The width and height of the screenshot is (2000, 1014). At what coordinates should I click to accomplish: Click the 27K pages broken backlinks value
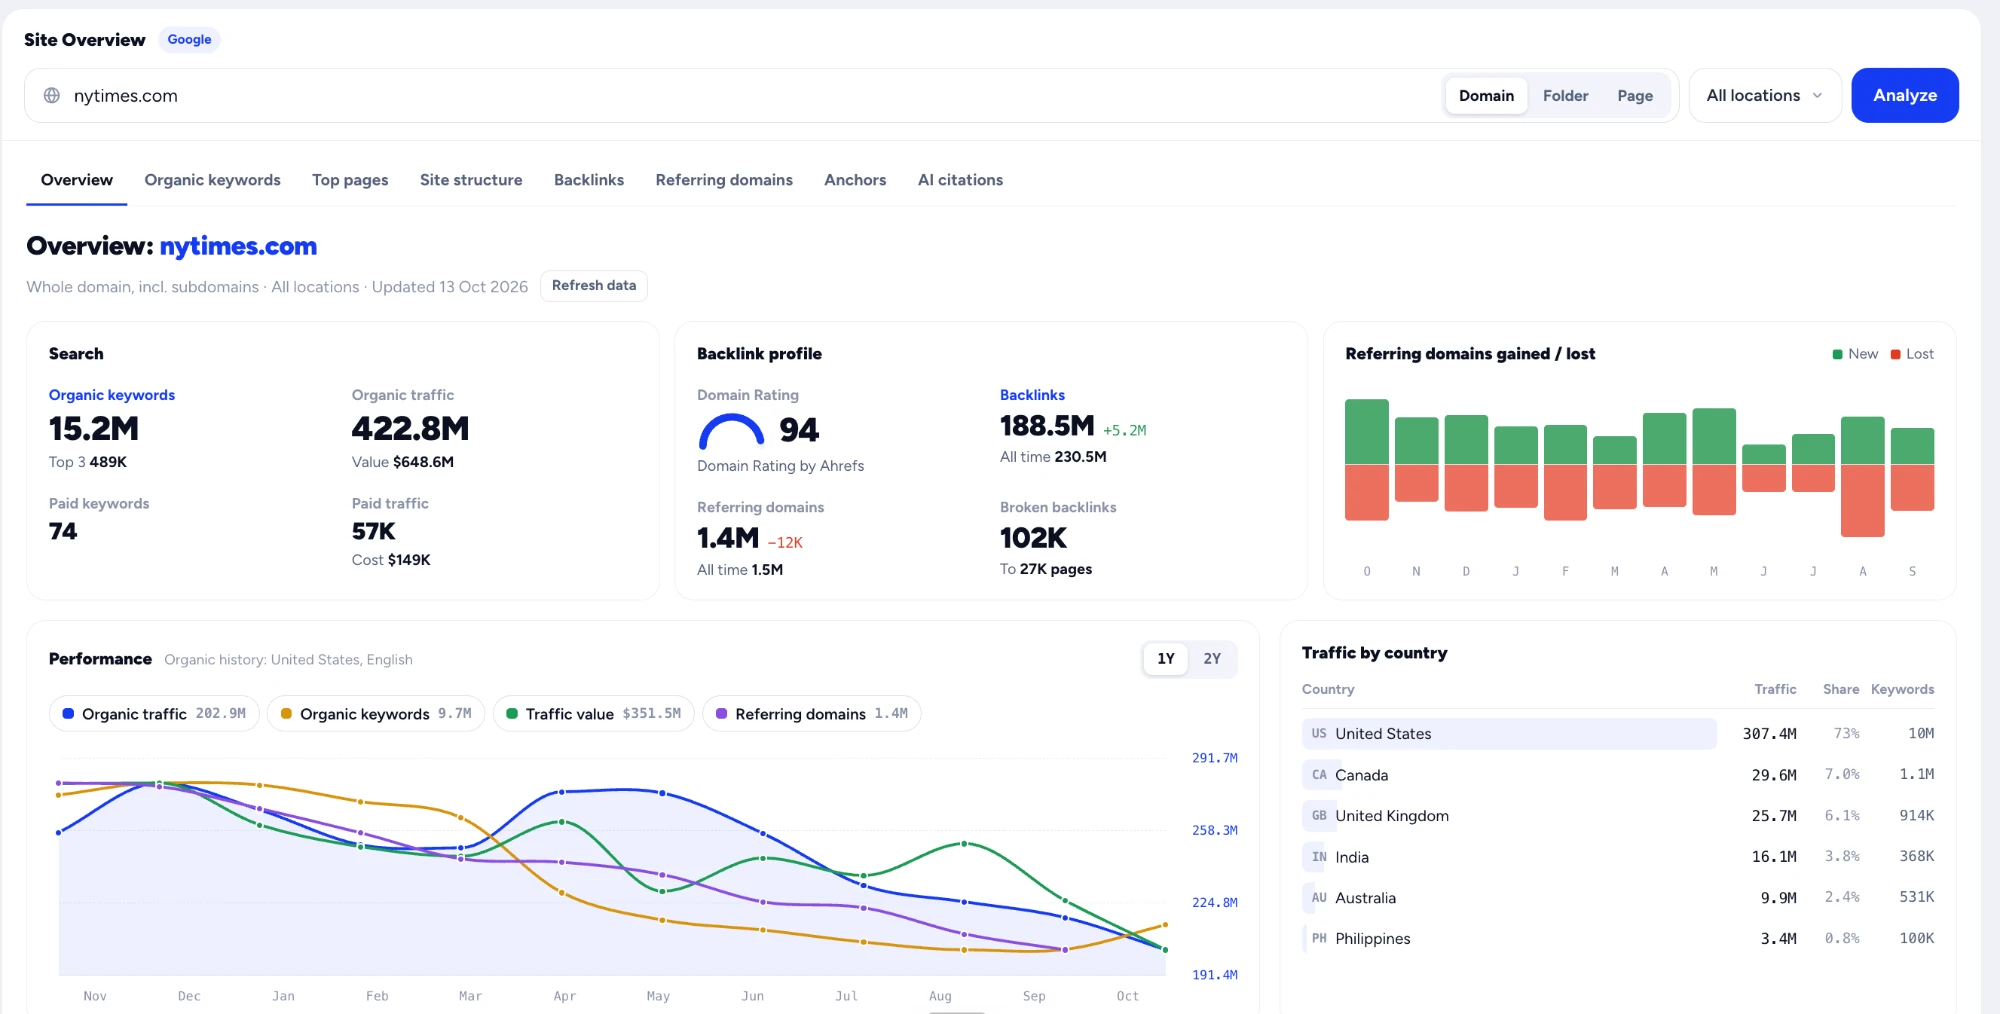pyautogui.click(x=1056, y=569)
